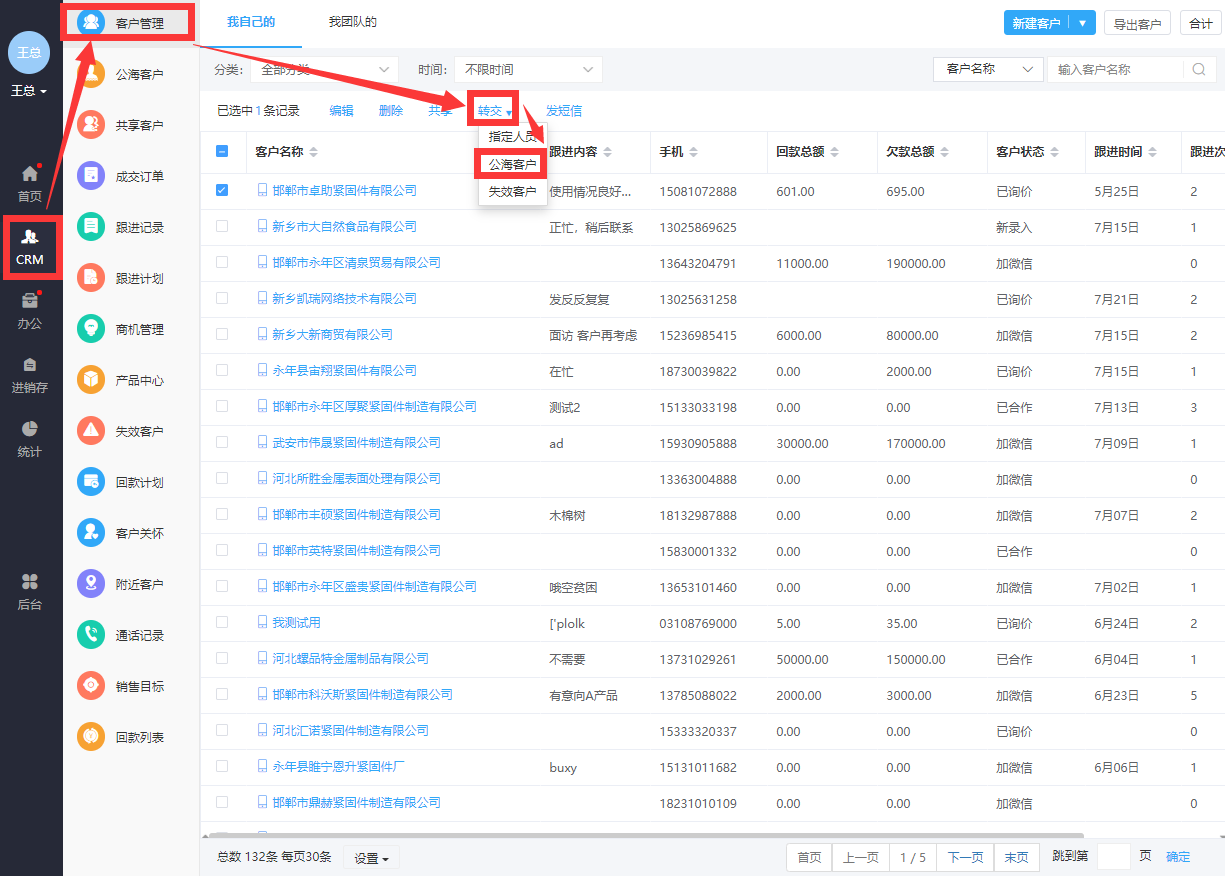Click the 新建客户 button
This screenshot has height=876, width=1225.
point(1036,23)
